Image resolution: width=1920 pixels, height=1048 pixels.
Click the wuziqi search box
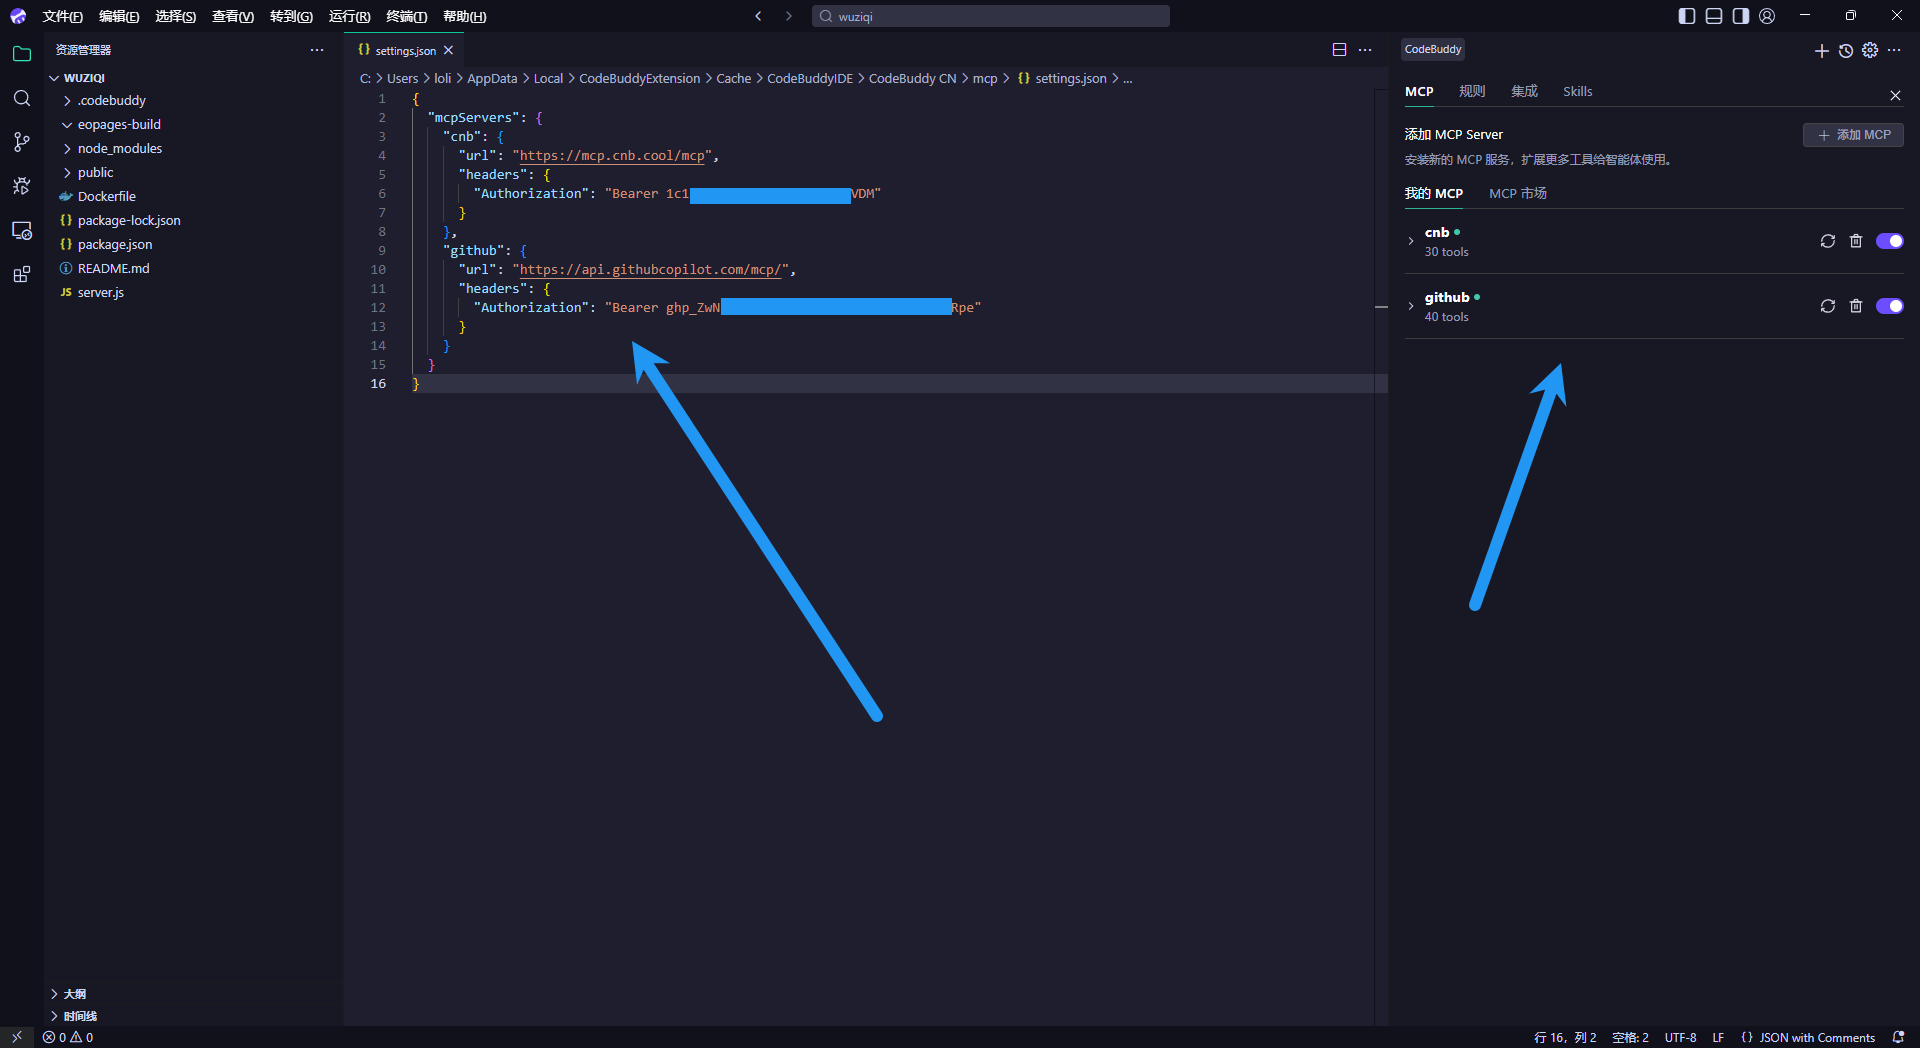[x=990, y=16]
